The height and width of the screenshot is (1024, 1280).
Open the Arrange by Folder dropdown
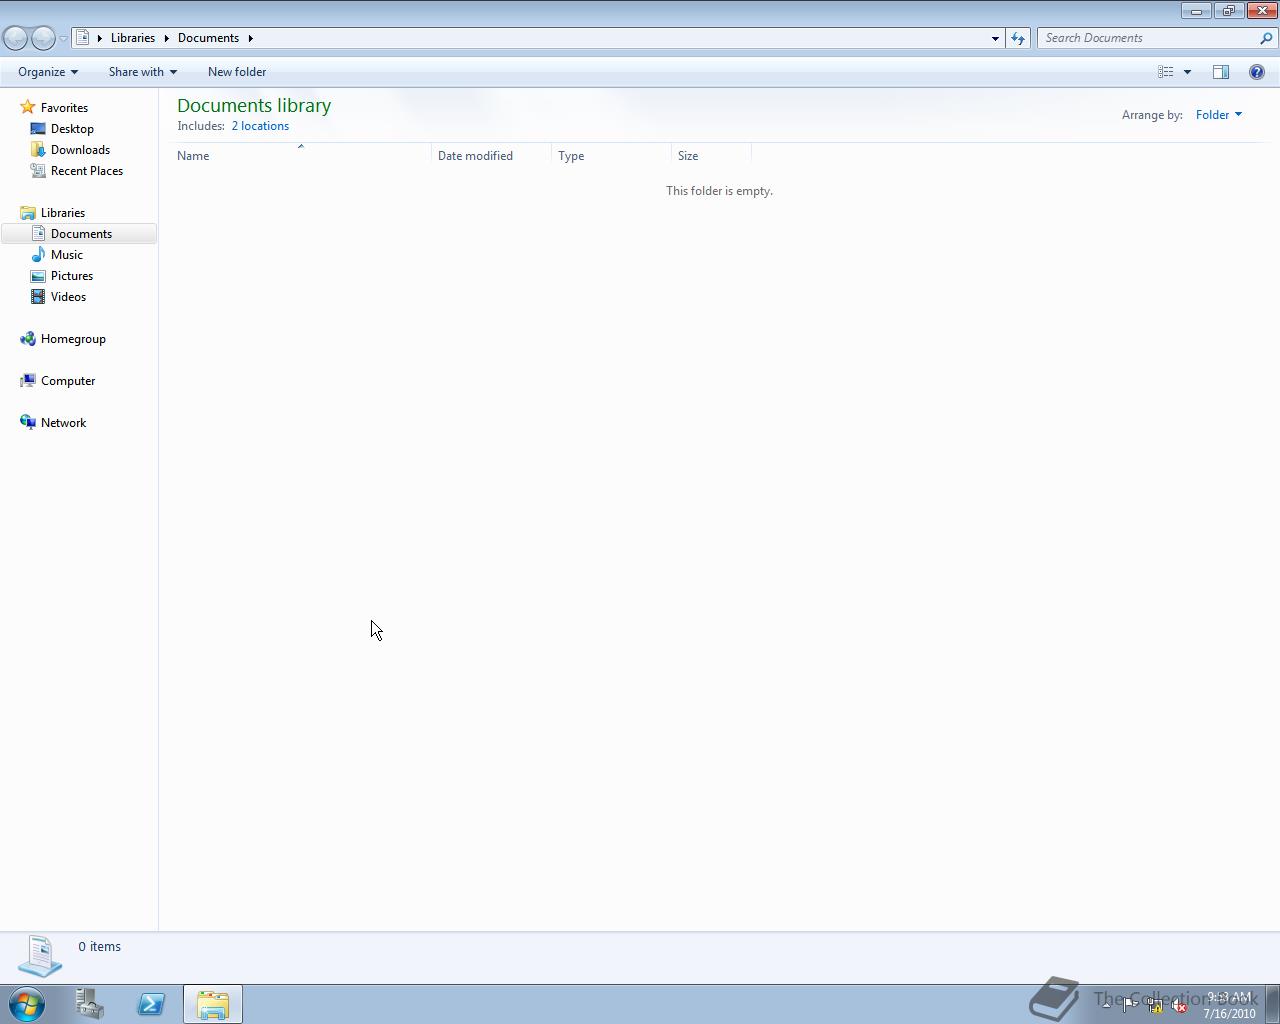coord(1219,115)
